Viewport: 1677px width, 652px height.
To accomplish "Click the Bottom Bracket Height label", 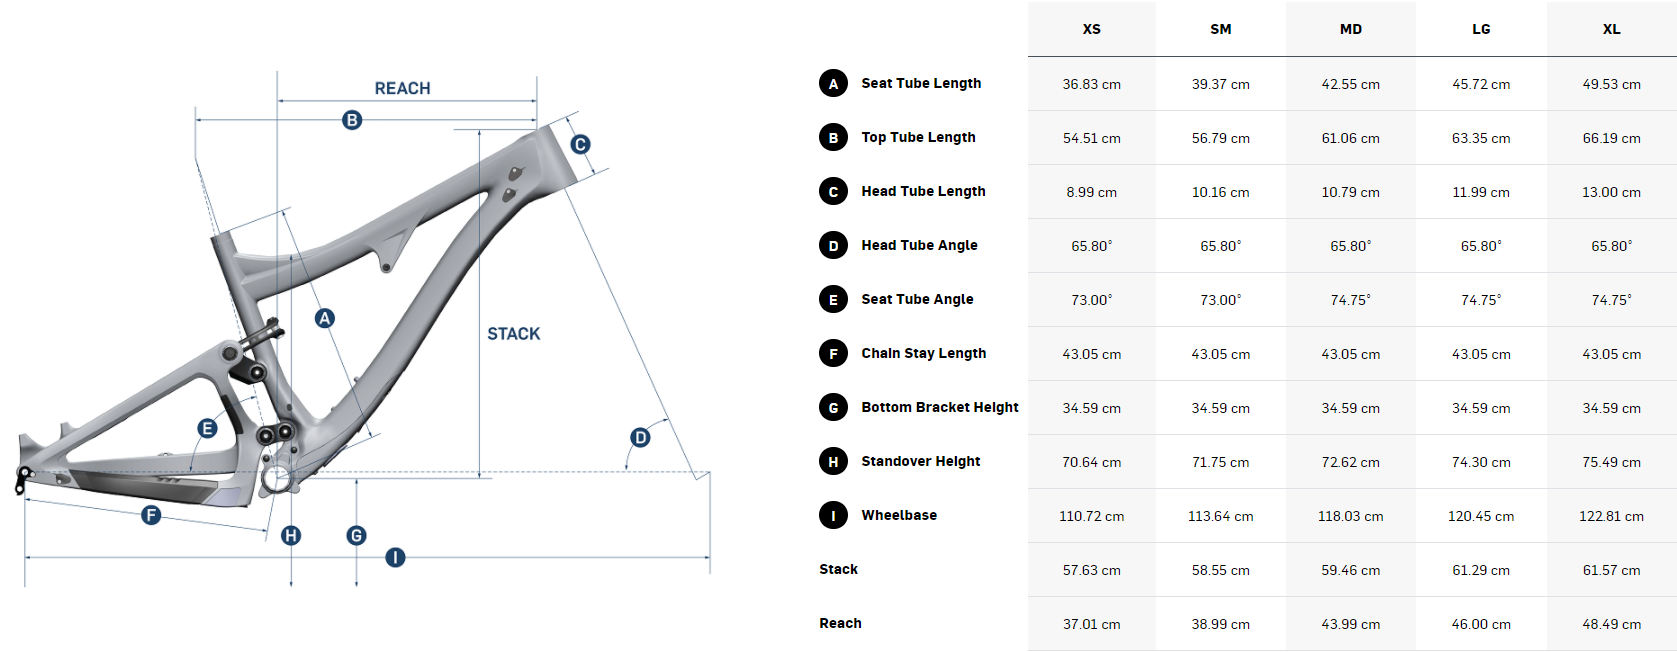I will click(x=939, y=407).
